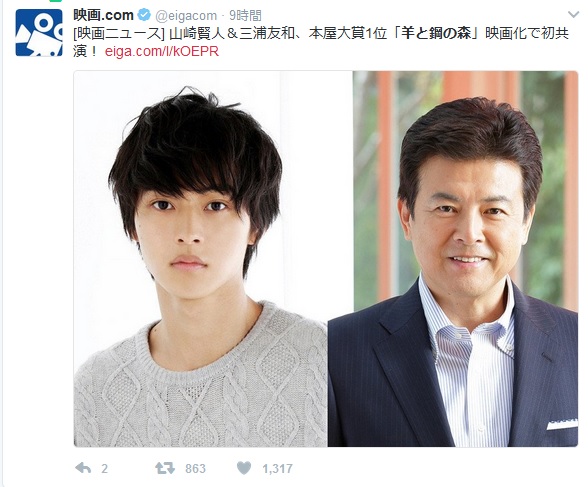Open the eiga.com/l/kOEPR link
The width and height of the screenshot is (588, 487).
point(162,51)
